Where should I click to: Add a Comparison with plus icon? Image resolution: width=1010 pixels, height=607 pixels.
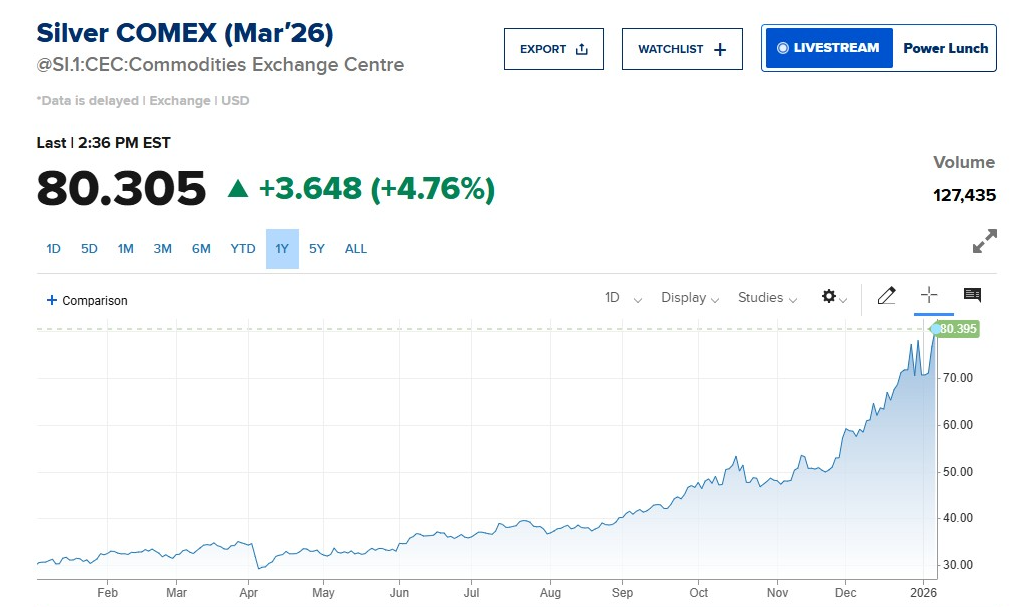[x=88, y=300]
